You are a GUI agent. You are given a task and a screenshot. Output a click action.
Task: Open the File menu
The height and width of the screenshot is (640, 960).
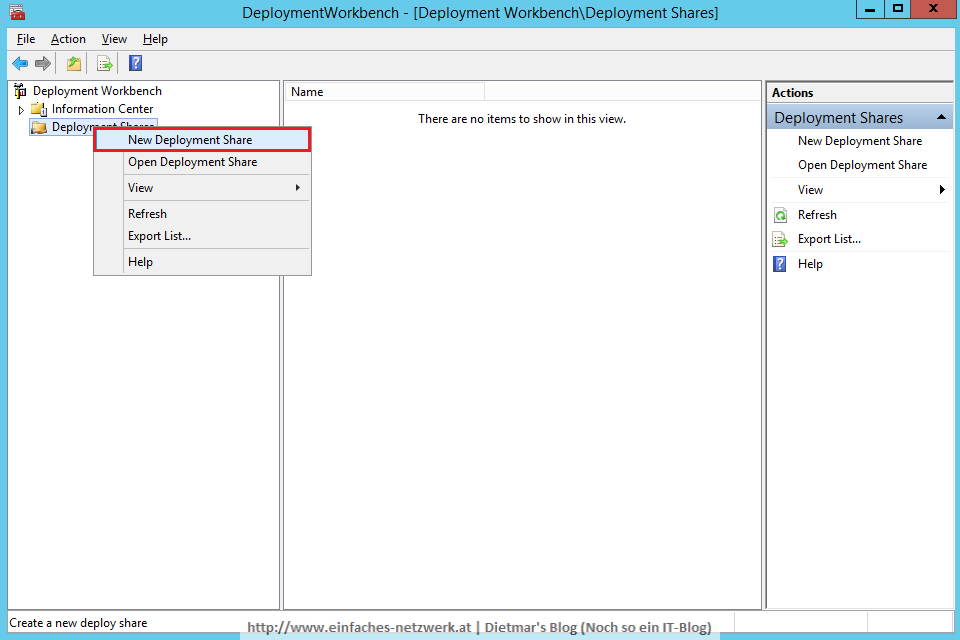point(26,39)
